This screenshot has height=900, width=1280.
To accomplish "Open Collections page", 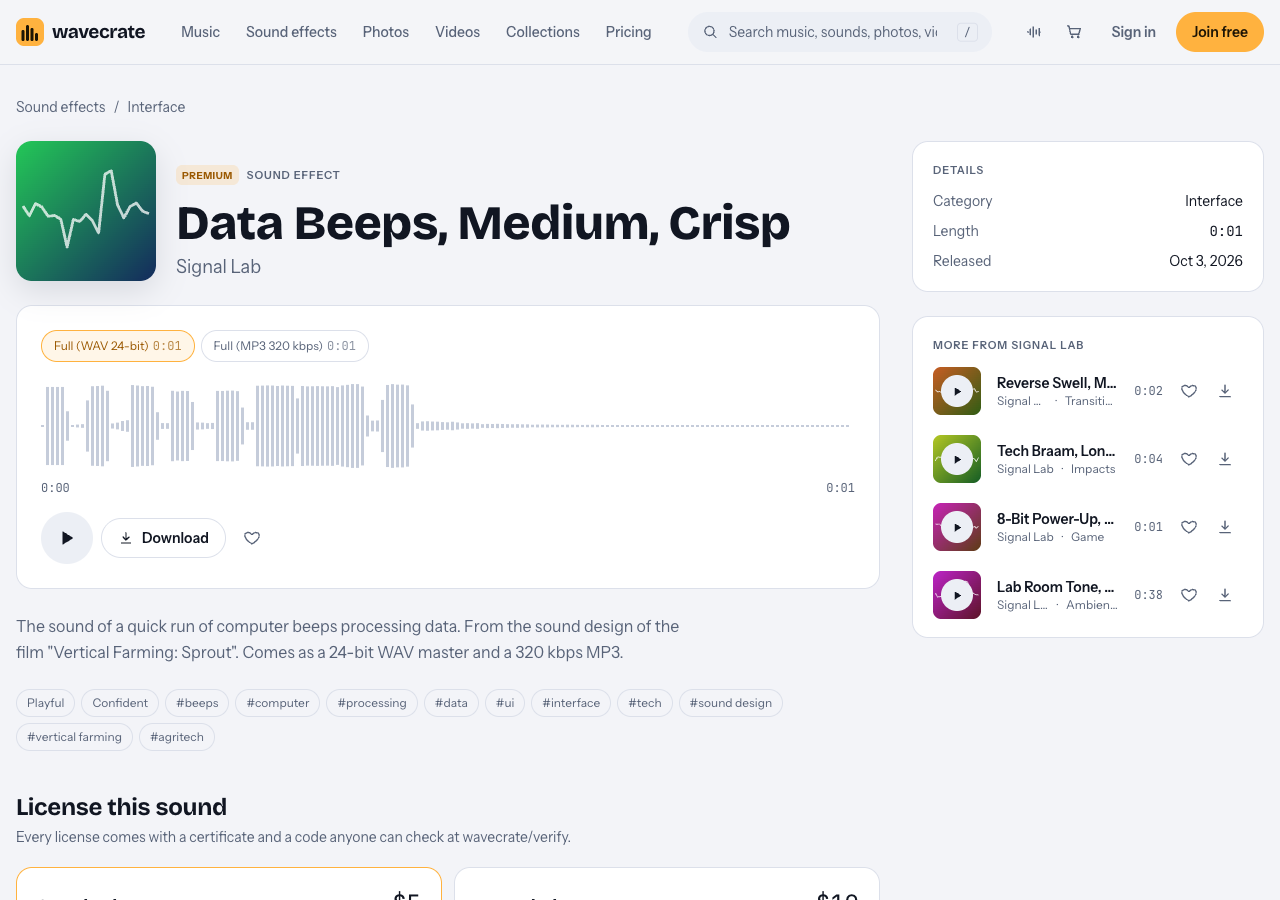I will tap(543, 32).
